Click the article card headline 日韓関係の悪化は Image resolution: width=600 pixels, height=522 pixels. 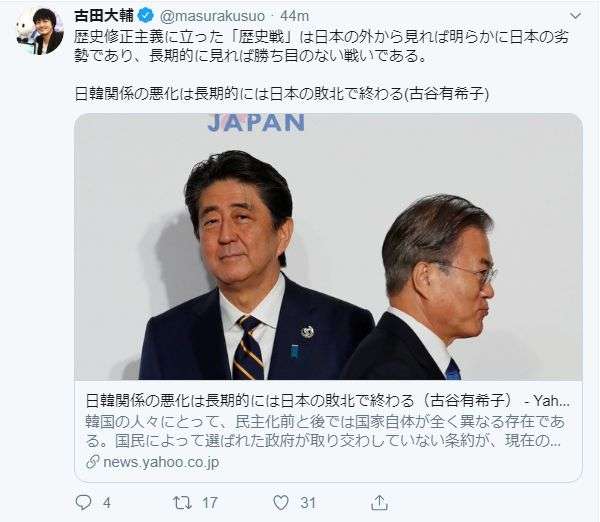click(x=328, y=401)
